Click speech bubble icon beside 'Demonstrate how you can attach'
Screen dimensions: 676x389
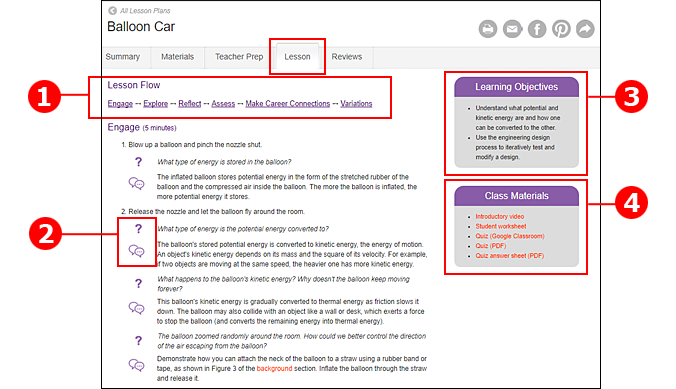[x=137, y=365]
